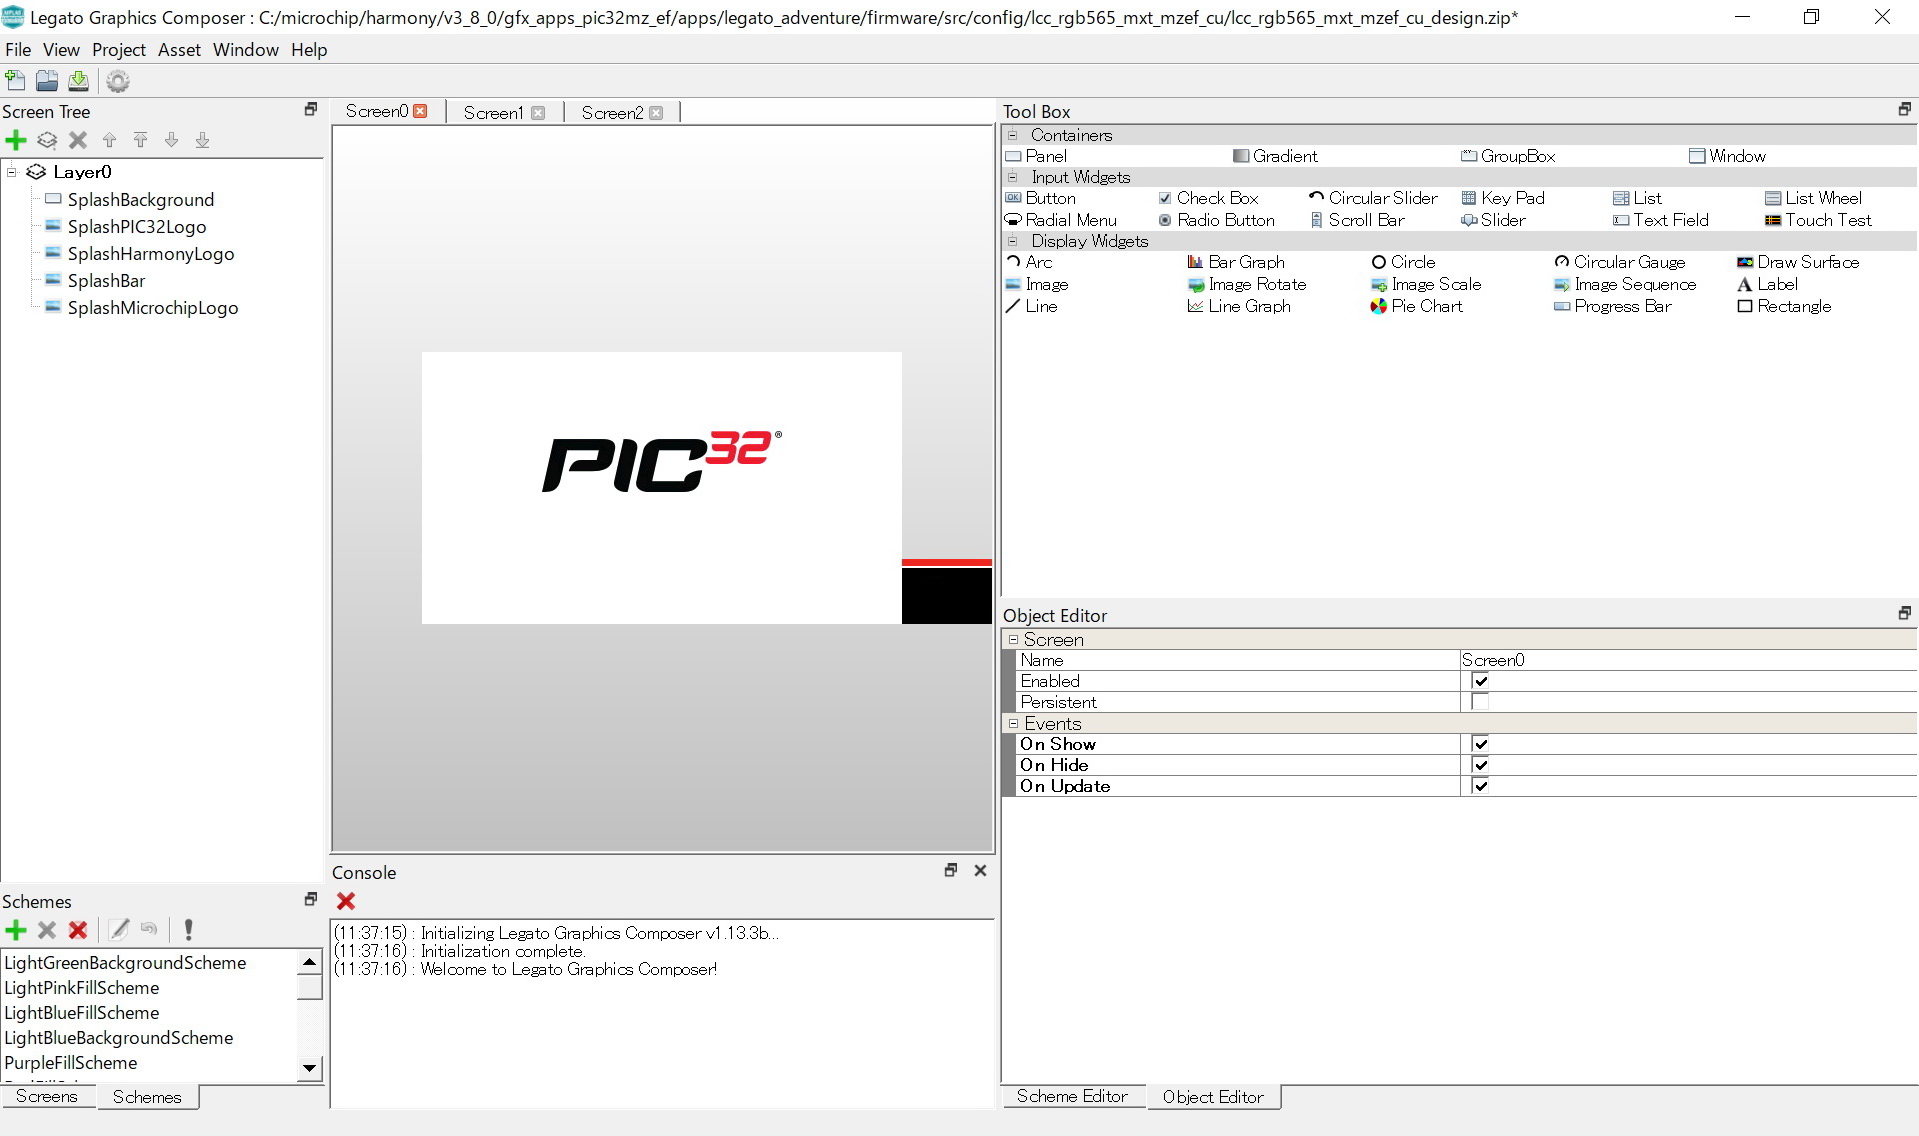
Task: Choose the Key Pad widget
Action: [1503, 198]
